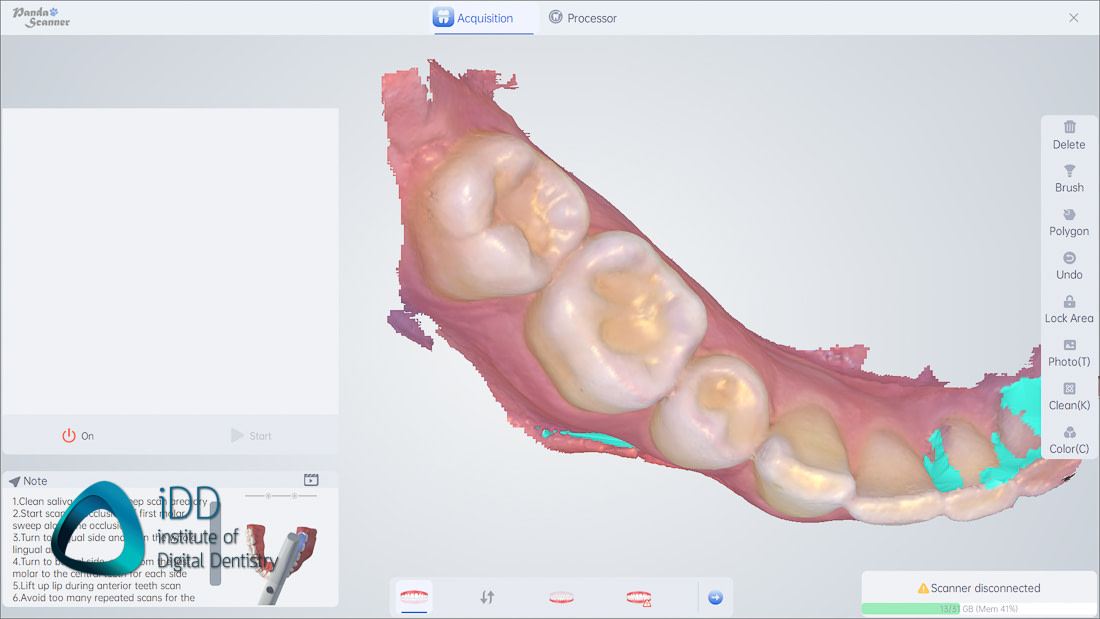Select the upper jaw scan stage icon
The image size is (1100, 619).
pos(414,596)
